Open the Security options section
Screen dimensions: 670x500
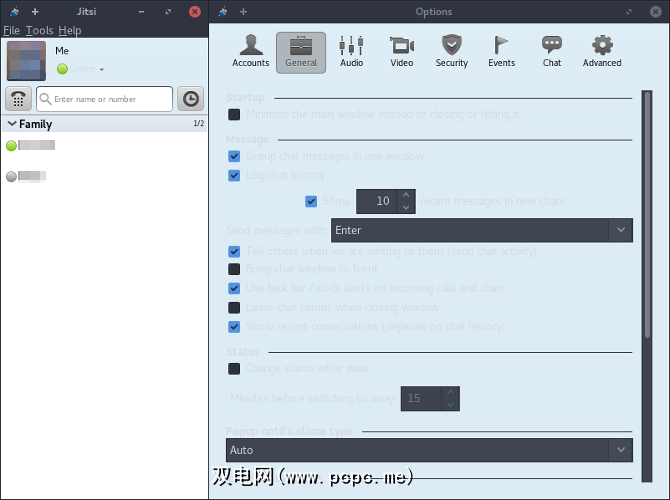pos(452,51)
